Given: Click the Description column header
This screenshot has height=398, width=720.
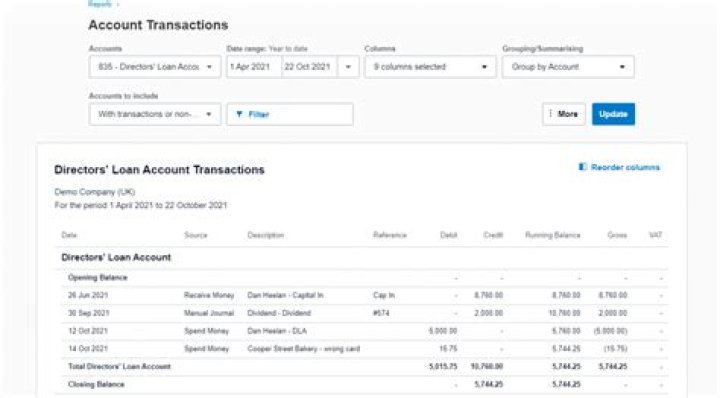Looking at the screenshot, I should click(265, 235).
